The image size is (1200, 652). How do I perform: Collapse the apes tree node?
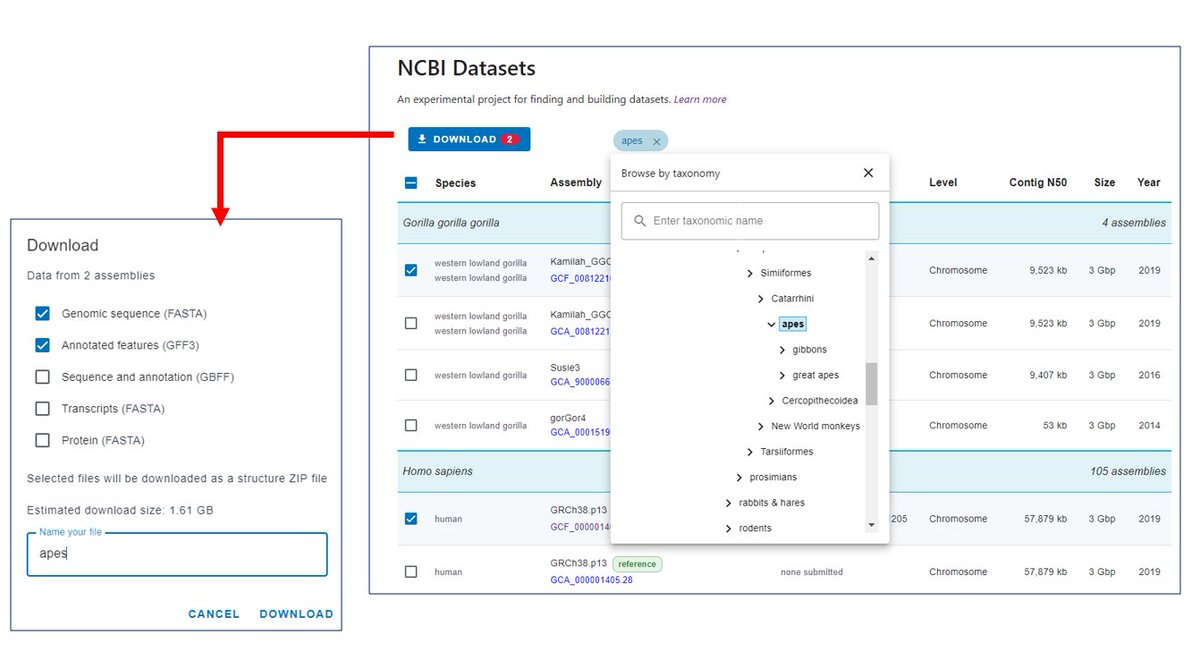771,324
